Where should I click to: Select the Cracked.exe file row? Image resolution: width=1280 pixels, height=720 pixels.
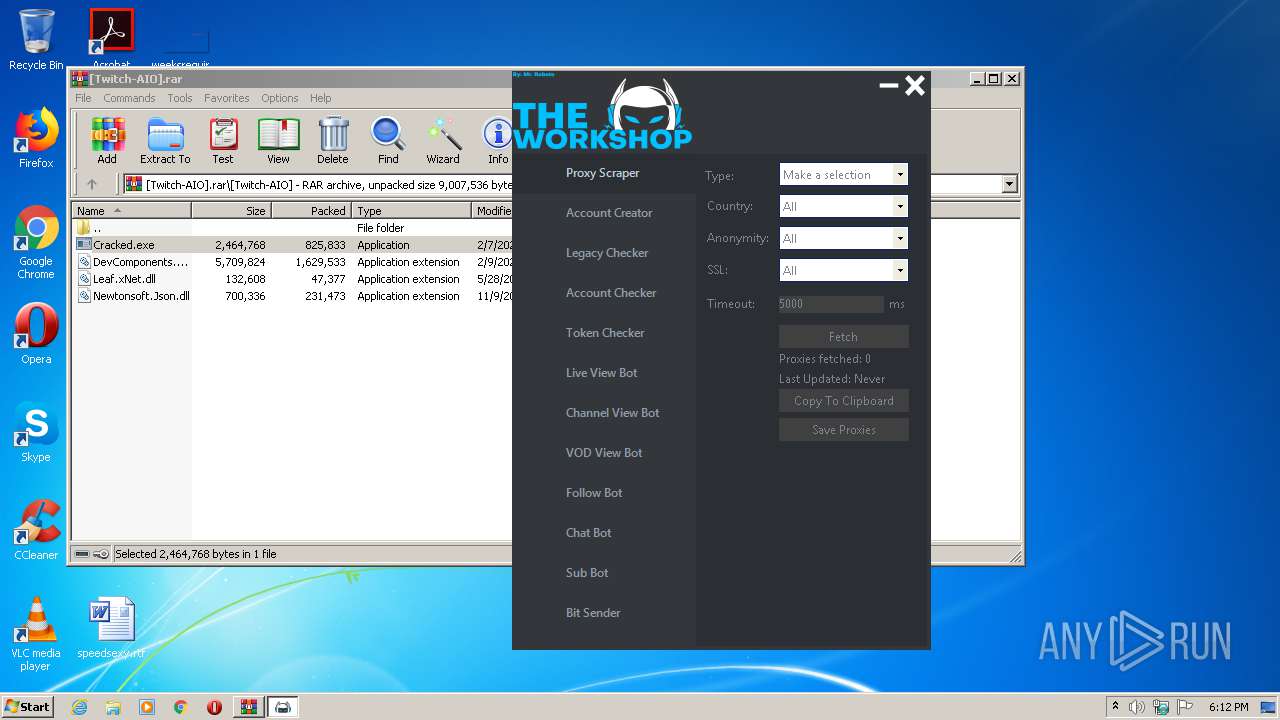(292, 245)
